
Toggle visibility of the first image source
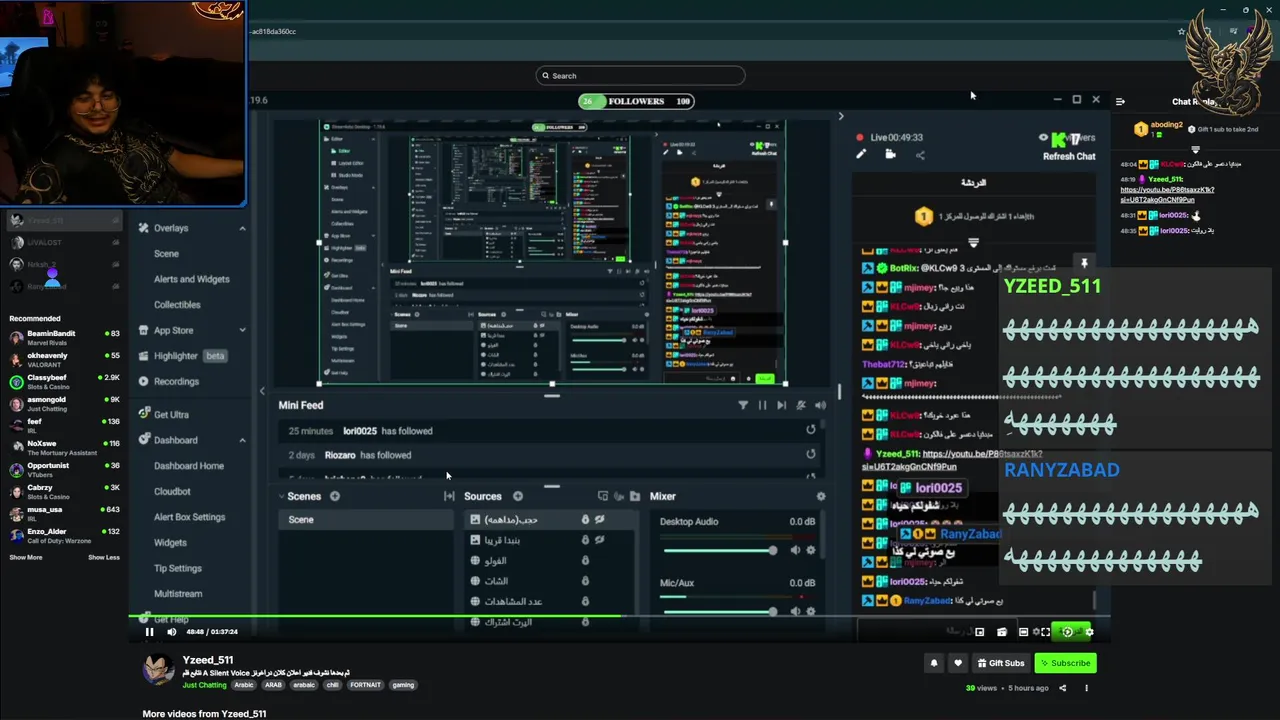click(600, 519)
